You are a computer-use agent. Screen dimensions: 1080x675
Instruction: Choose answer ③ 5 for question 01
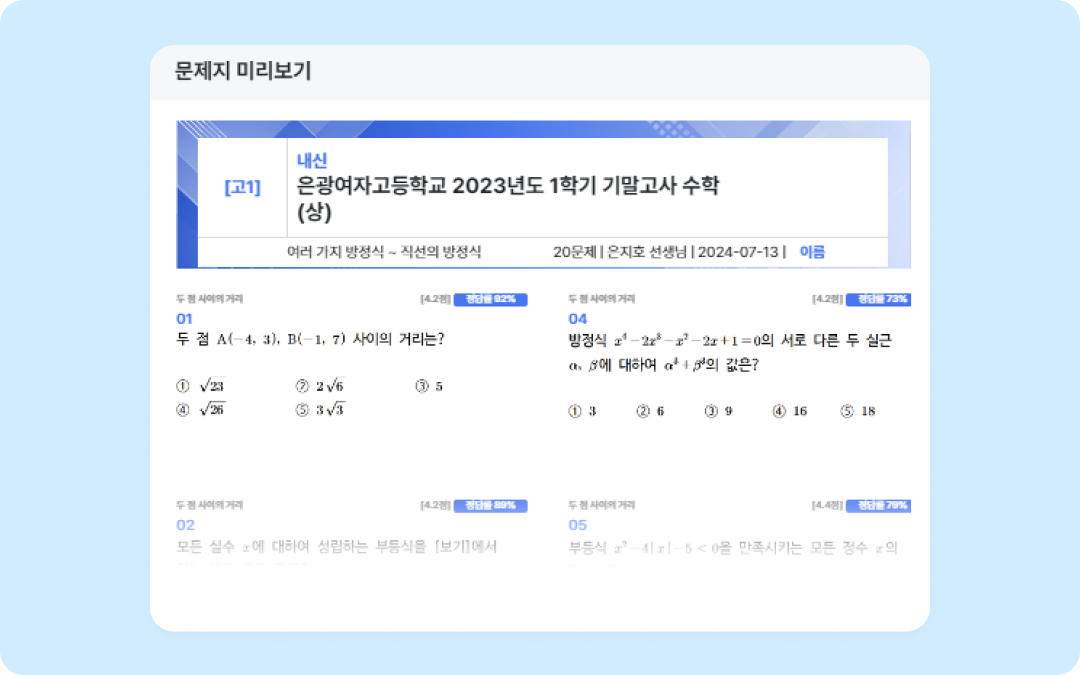tap(429, 386)
